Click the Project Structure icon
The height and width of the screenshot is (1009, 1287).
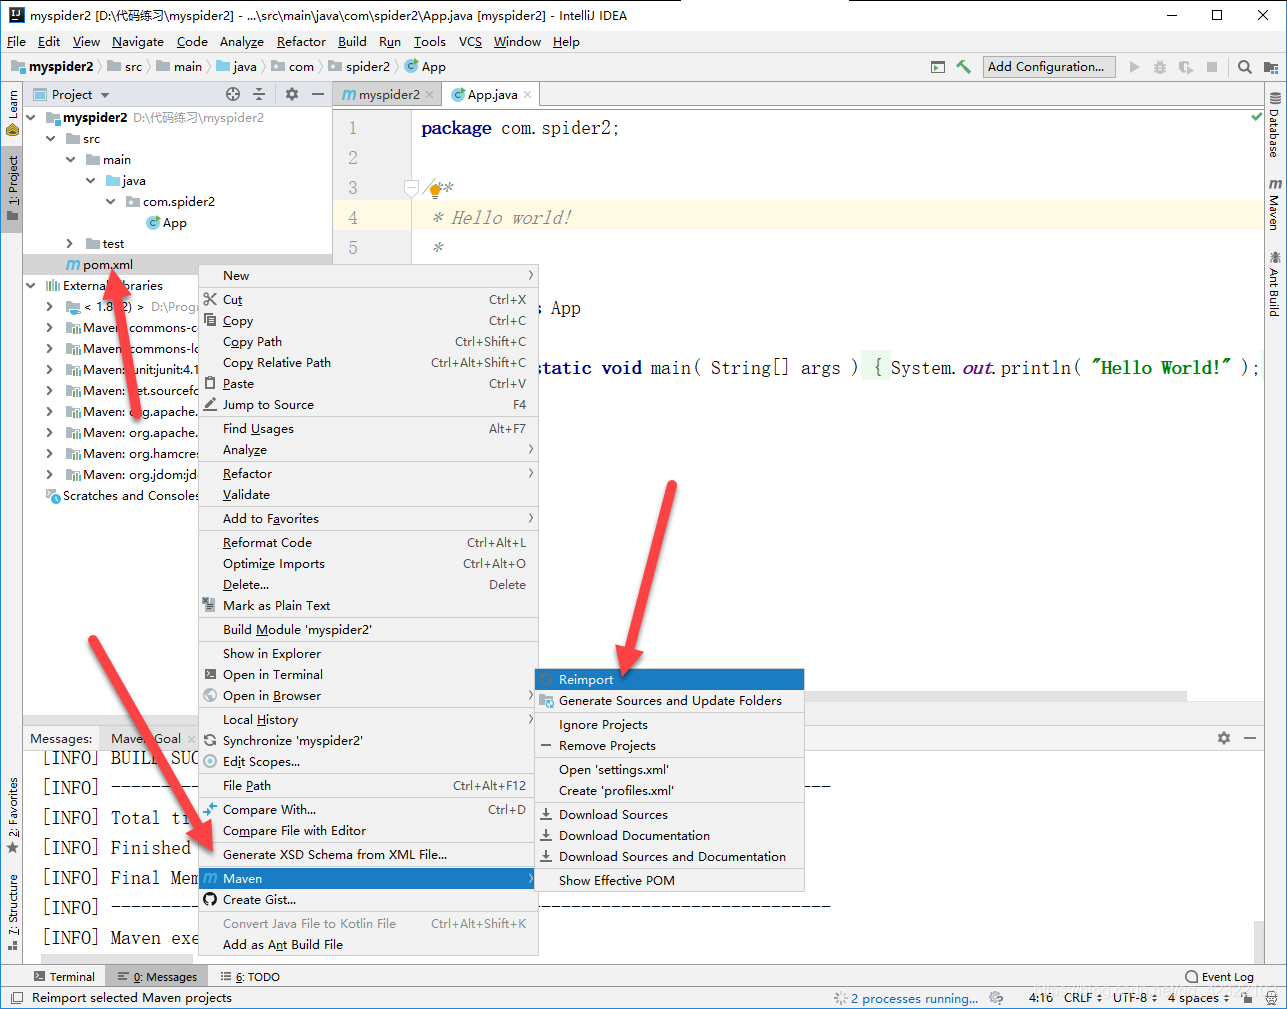[x=1271, y=67]
